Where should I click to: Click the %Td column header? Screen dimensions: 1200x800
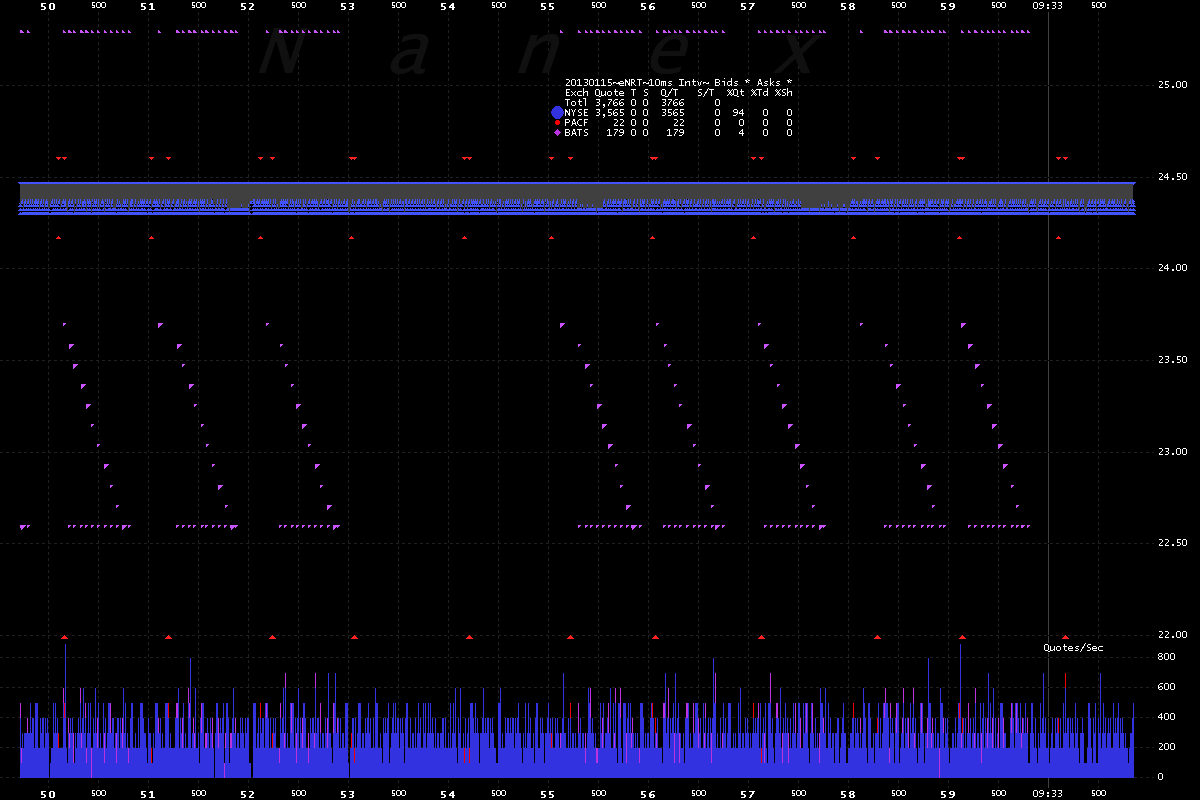tap(759, 92)
